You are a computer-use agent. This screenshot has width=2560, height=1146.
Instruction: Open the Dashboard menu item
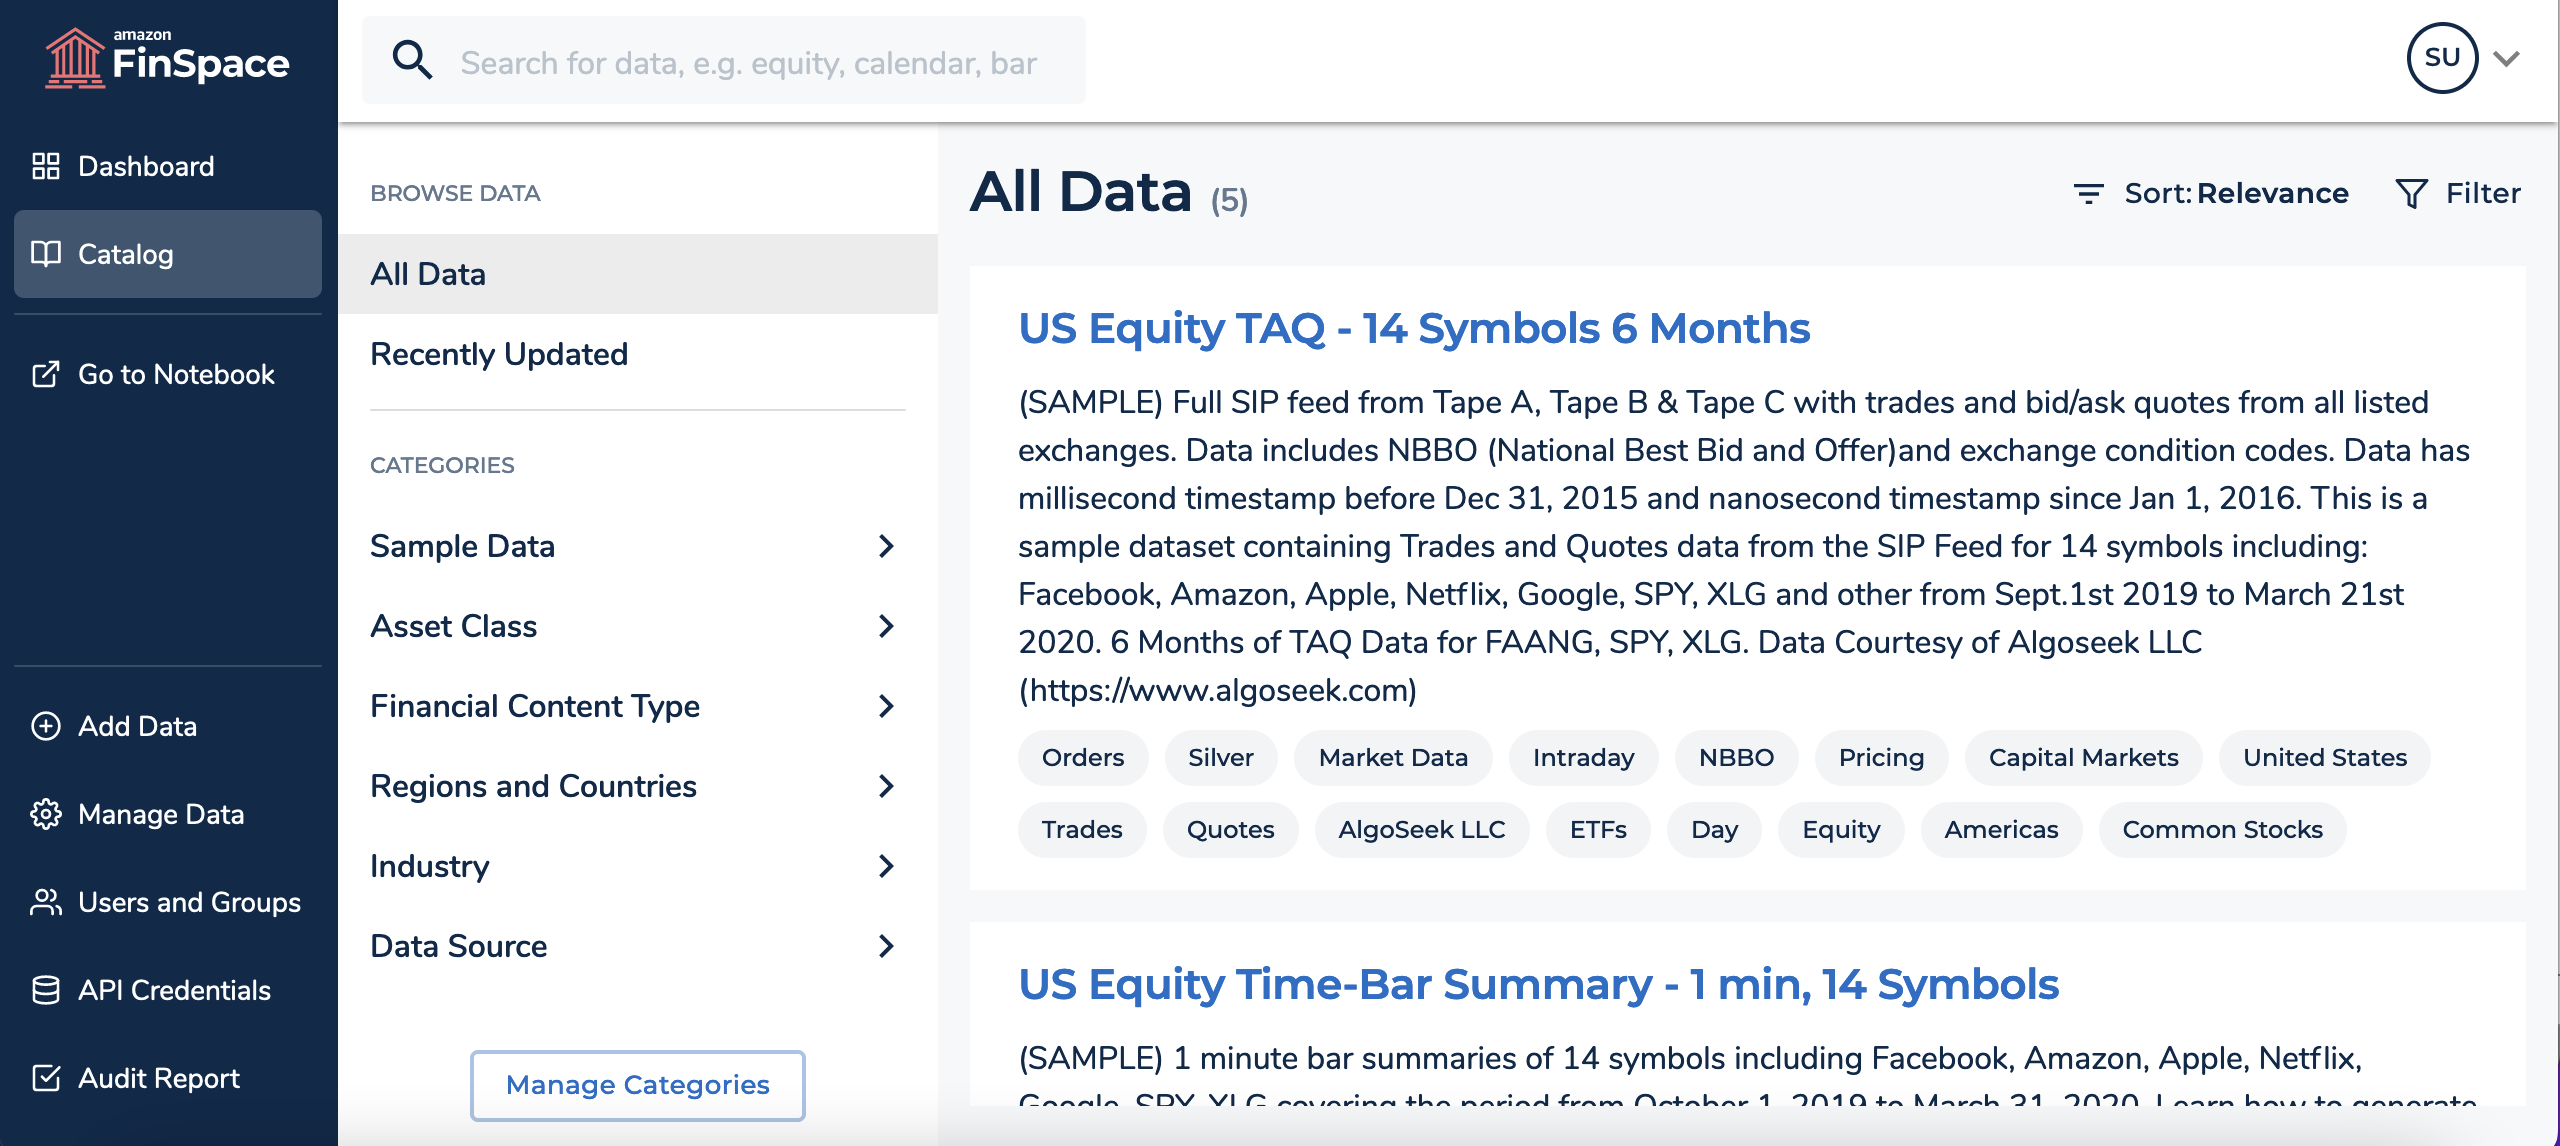[168, 166]
